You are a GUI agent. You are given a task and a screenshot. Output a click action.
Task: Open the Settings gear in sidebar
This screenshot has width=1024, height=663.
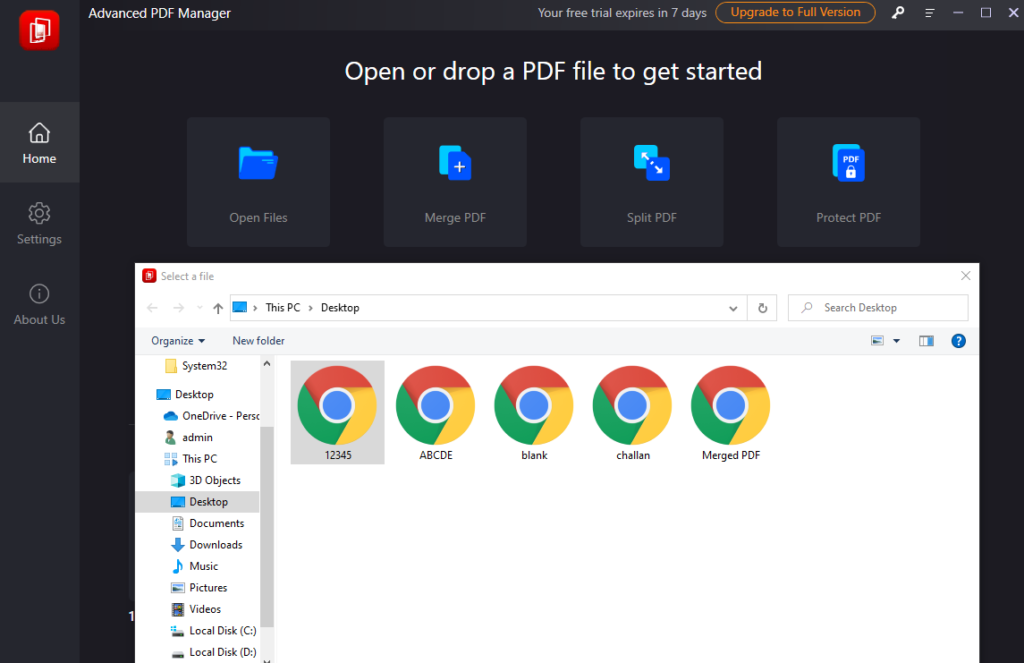coord(39,223)
